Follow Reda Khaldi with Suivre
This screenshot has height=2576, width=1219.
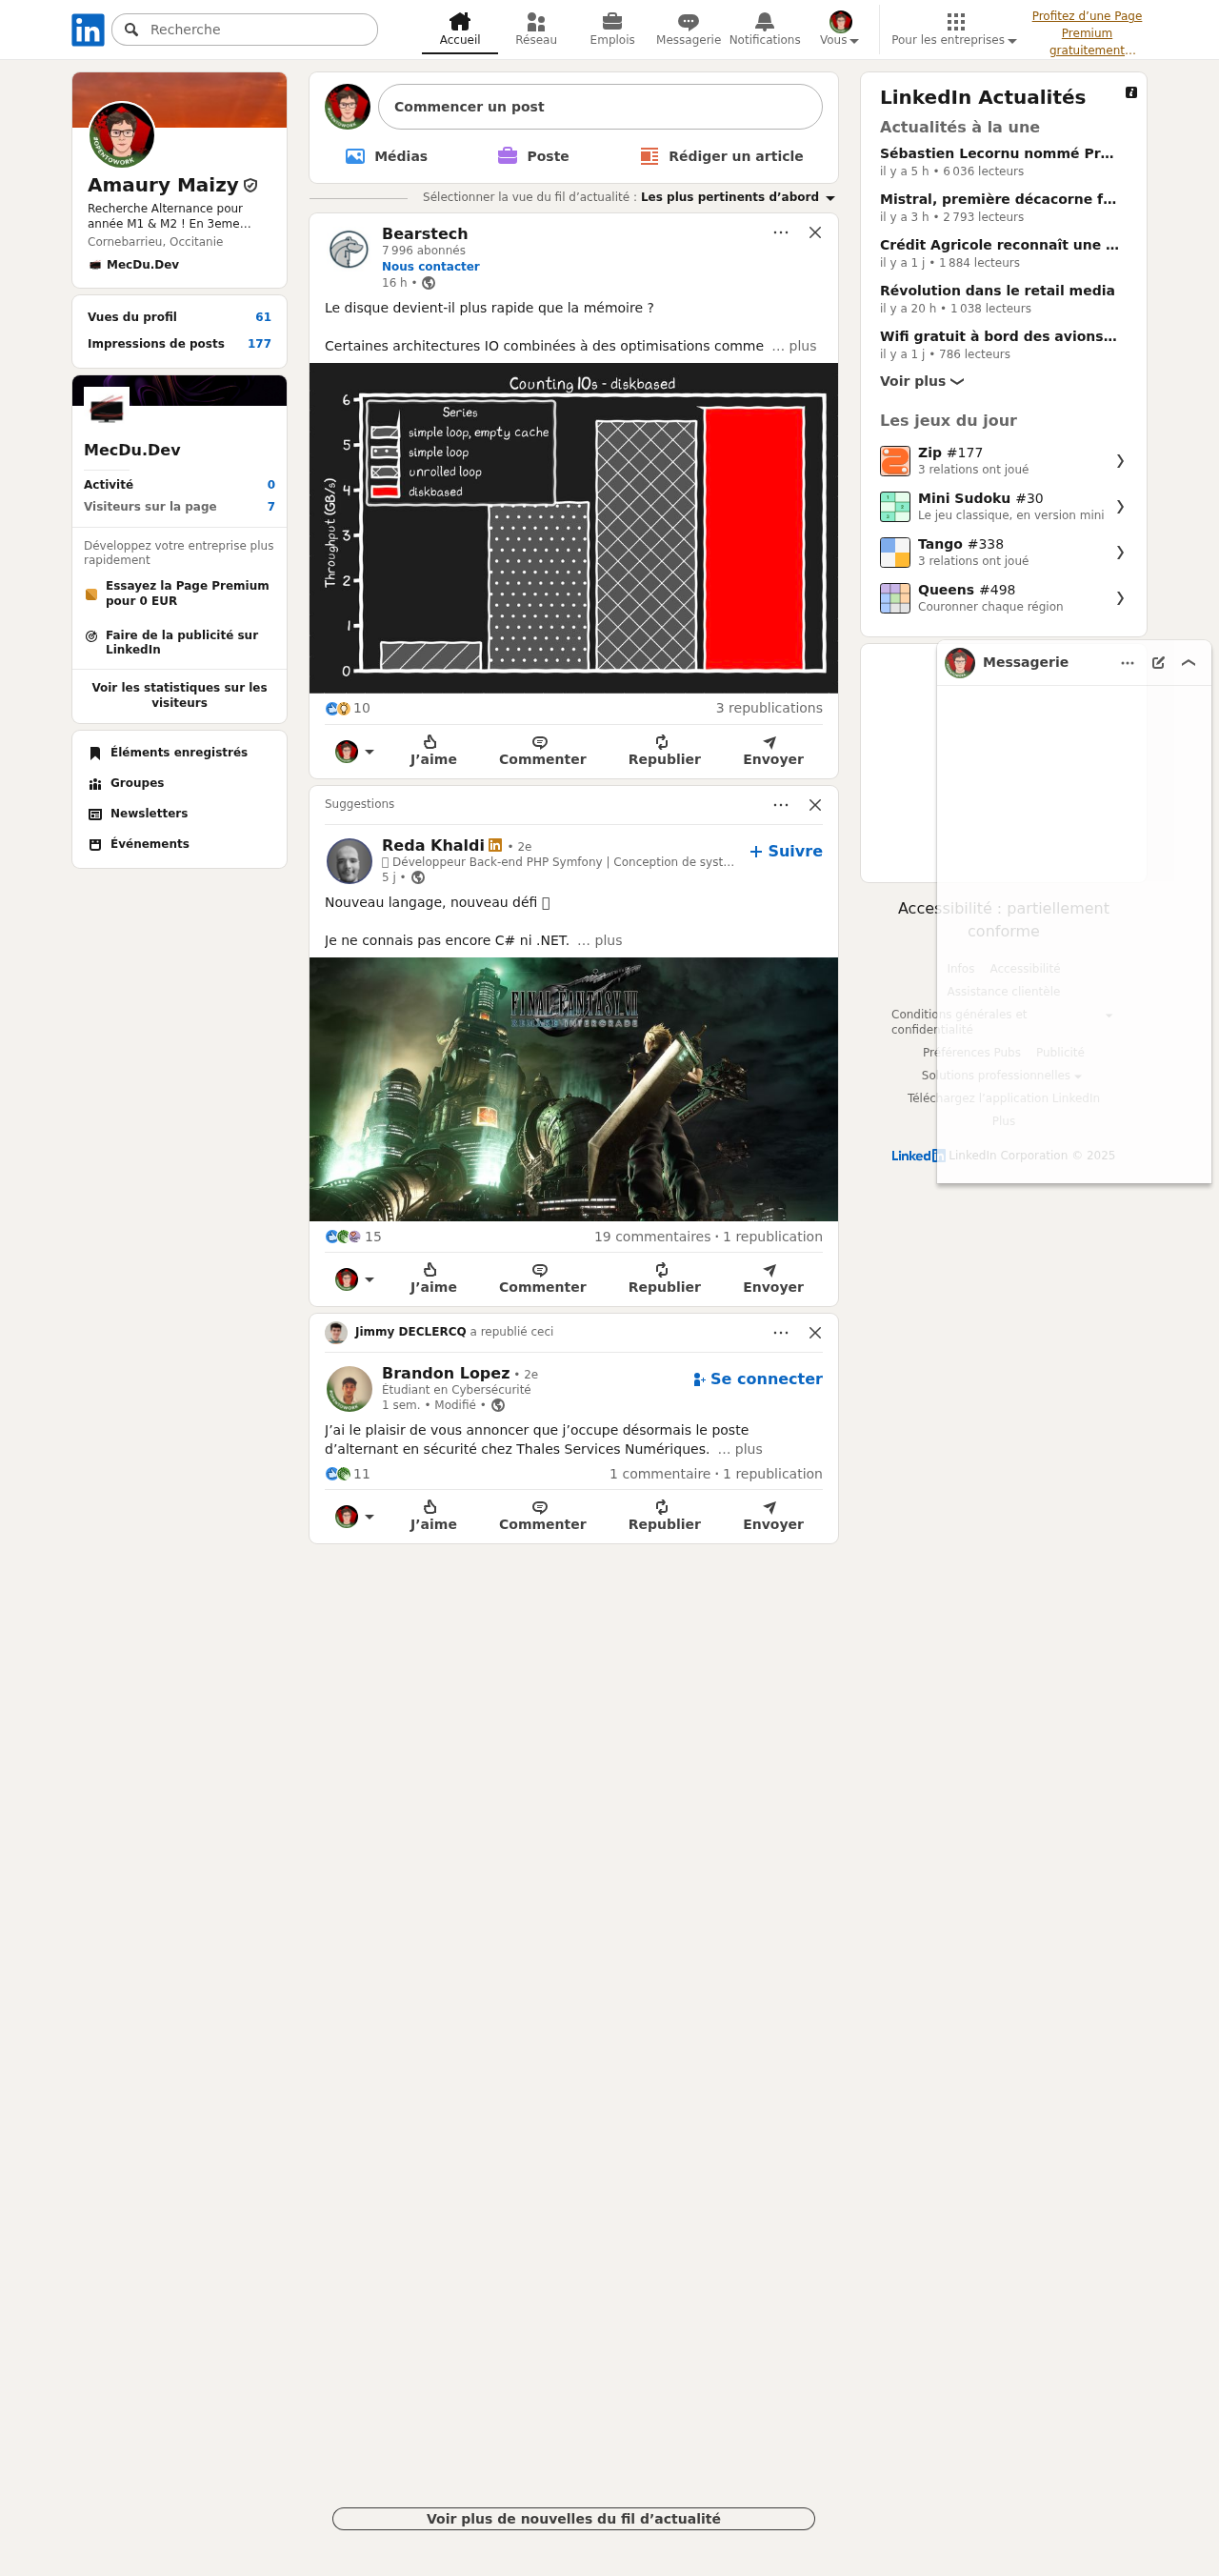[786, 851]
